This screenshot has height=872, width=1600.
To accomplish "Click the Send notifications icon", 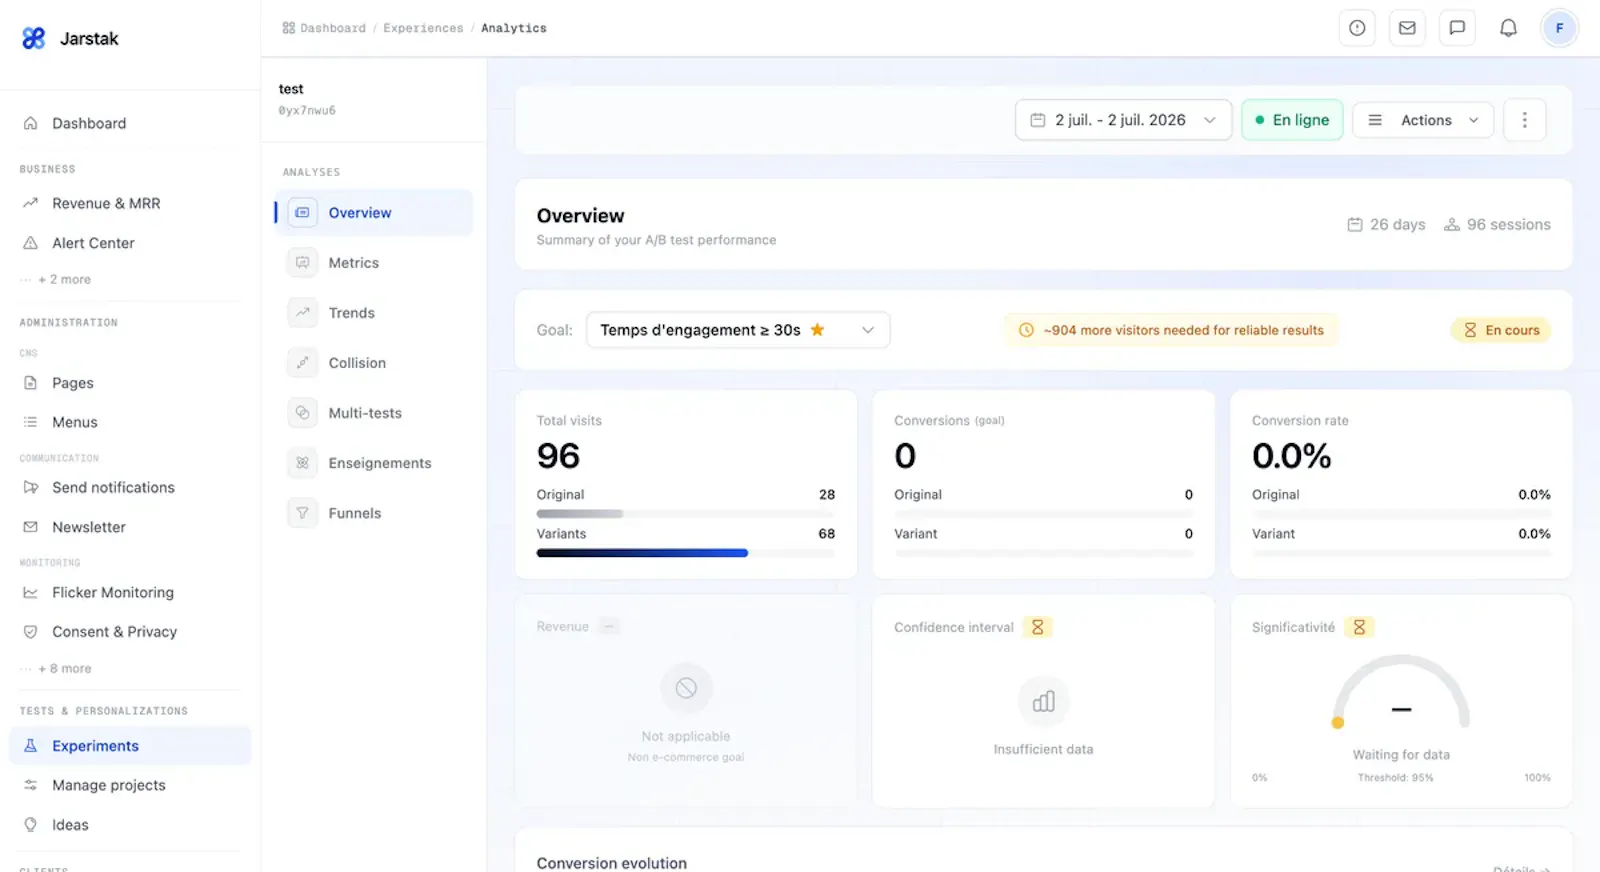I will pyautogui.click(x=31, y=487).
